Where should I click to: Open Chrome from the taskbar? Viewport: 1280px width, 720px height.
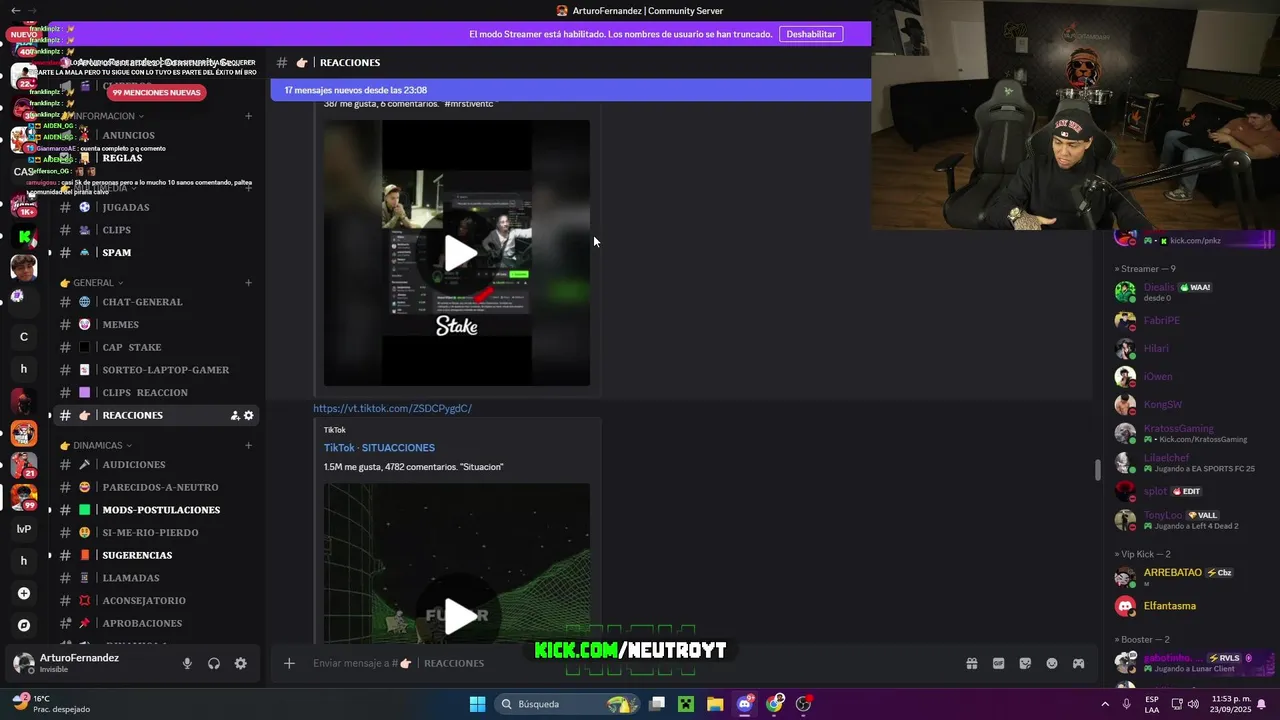click(x=774, y=704)
